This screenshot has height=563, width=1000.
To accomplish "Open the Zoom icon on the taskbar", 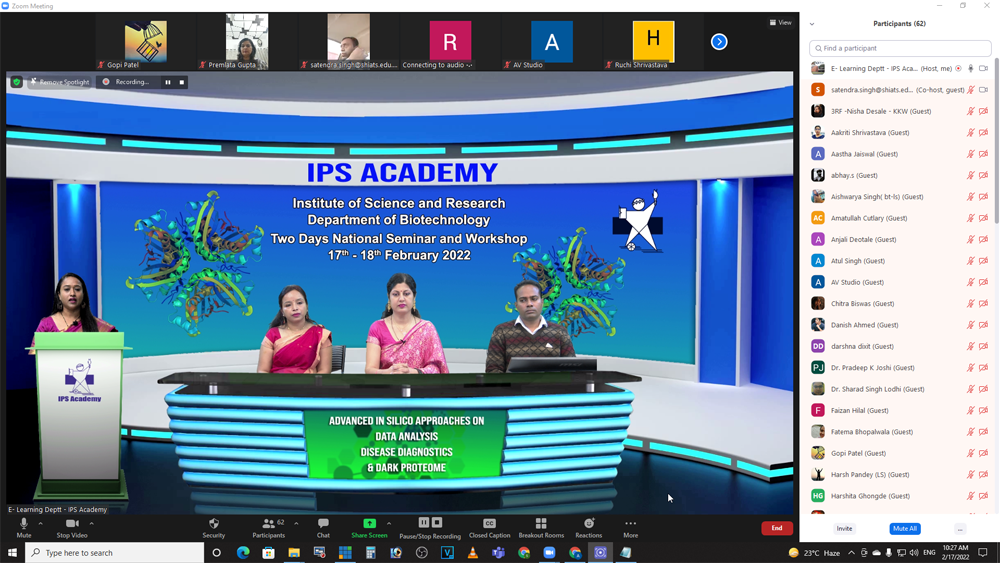I will 549,553.
